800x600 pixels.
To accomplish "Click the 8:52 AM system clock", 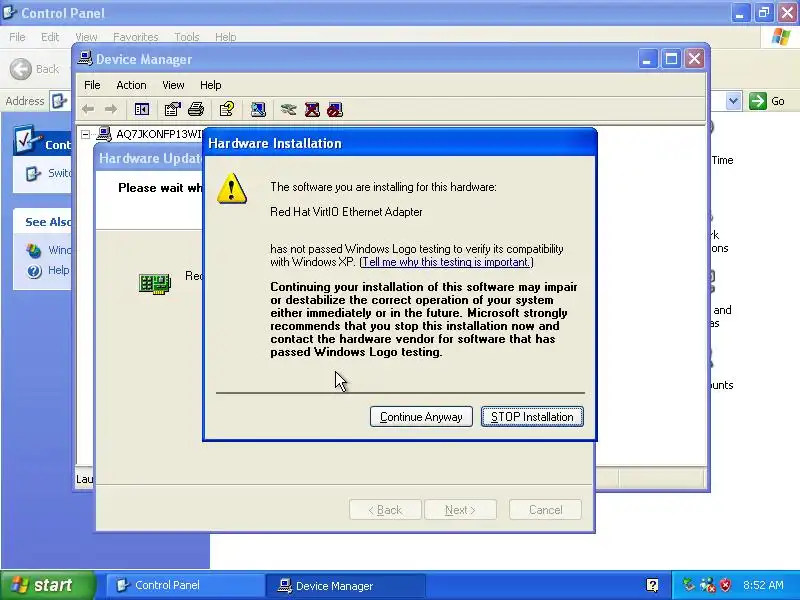I will 763,585.
